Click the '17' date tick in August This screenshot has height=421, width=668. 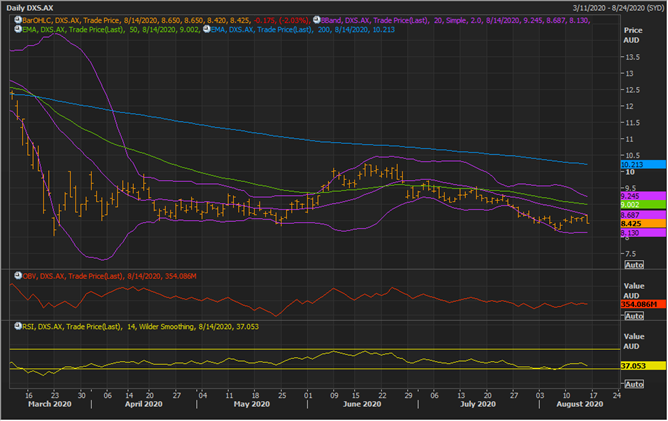593,395
